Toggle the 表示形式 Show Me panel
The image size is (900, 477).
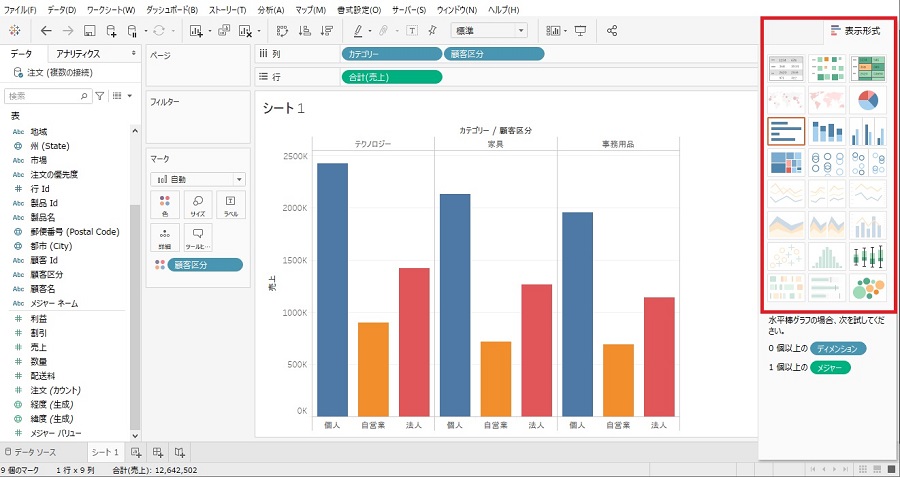coord(855,31)
